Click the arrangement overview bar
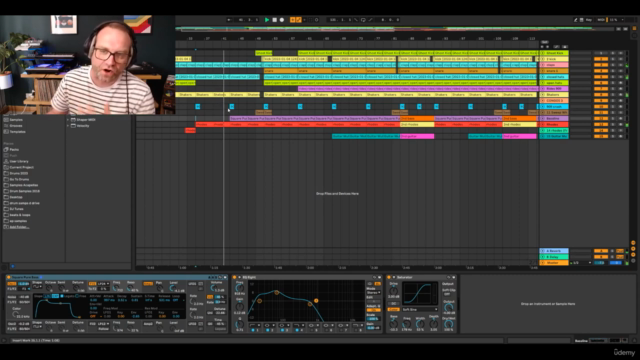Viewport: 640px width, 360px height. 395,29
